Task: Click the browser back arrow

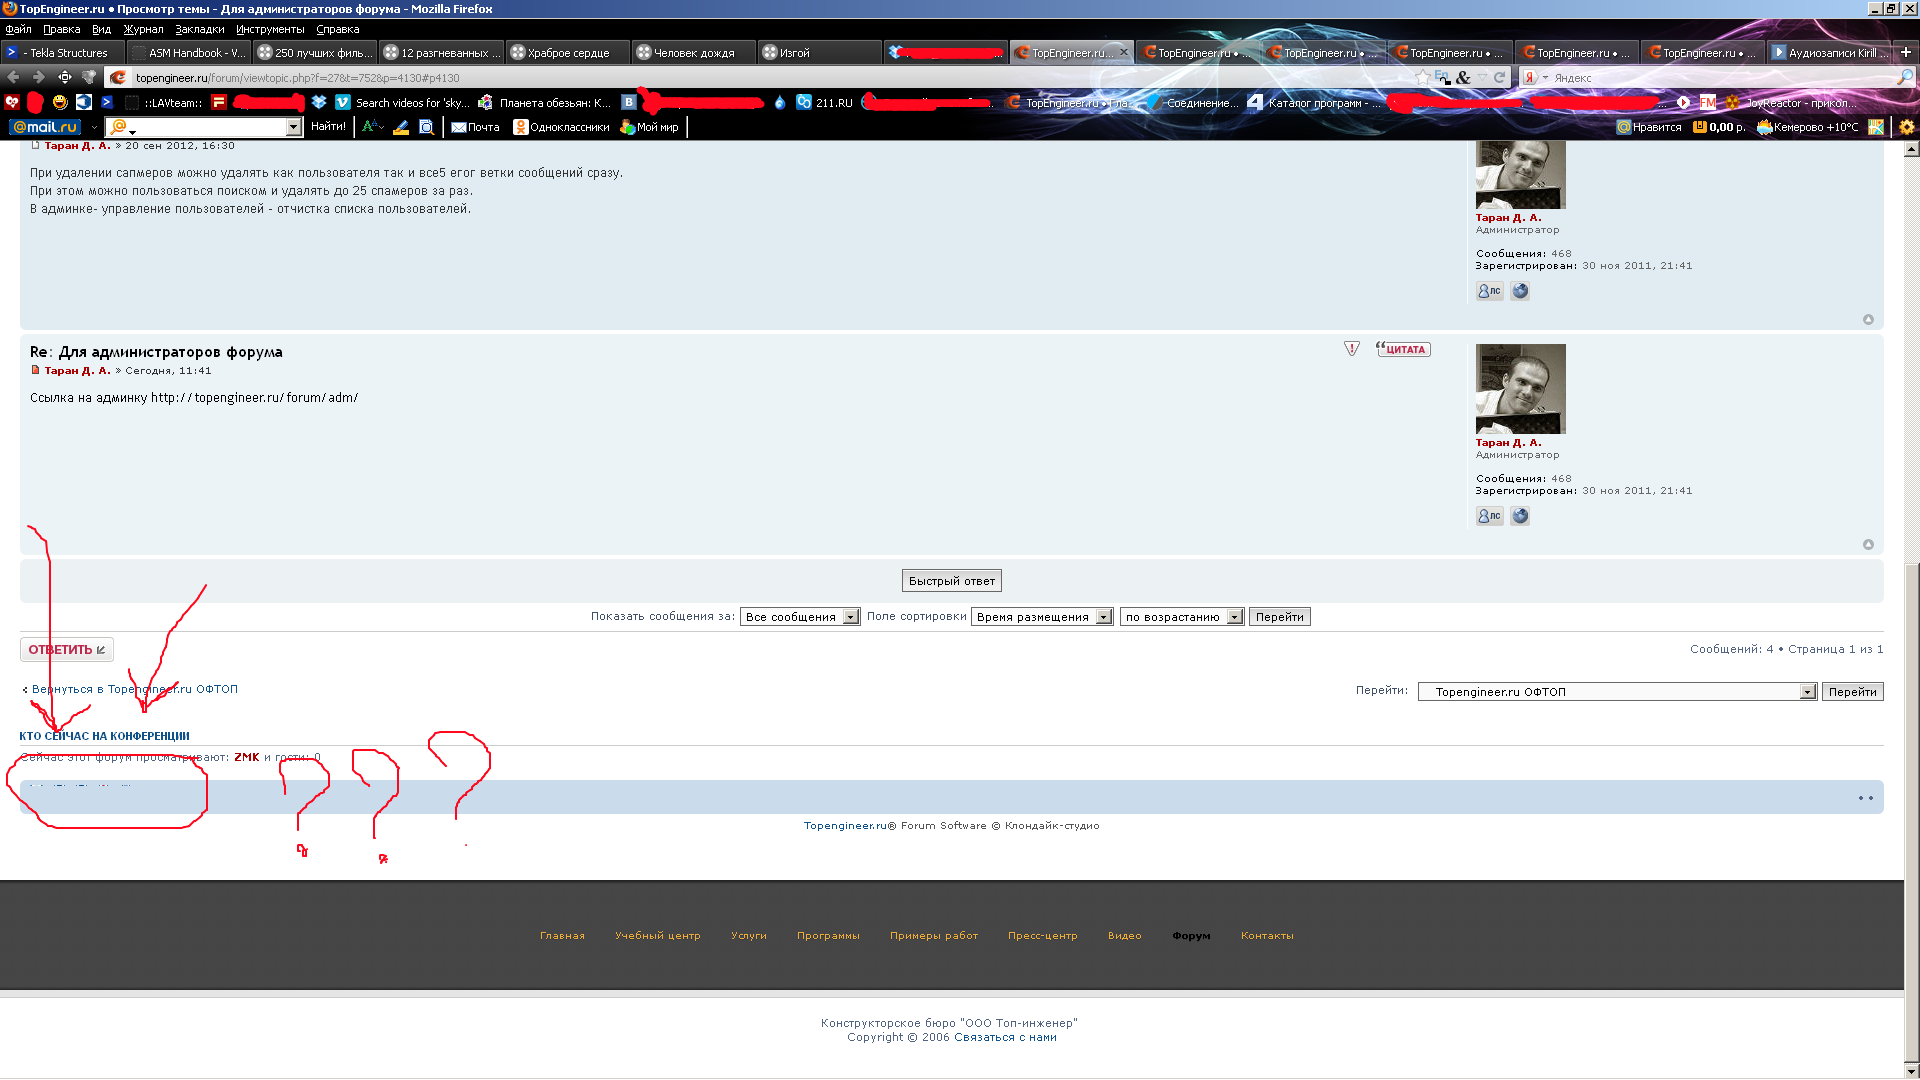Action: pos(13,77)
